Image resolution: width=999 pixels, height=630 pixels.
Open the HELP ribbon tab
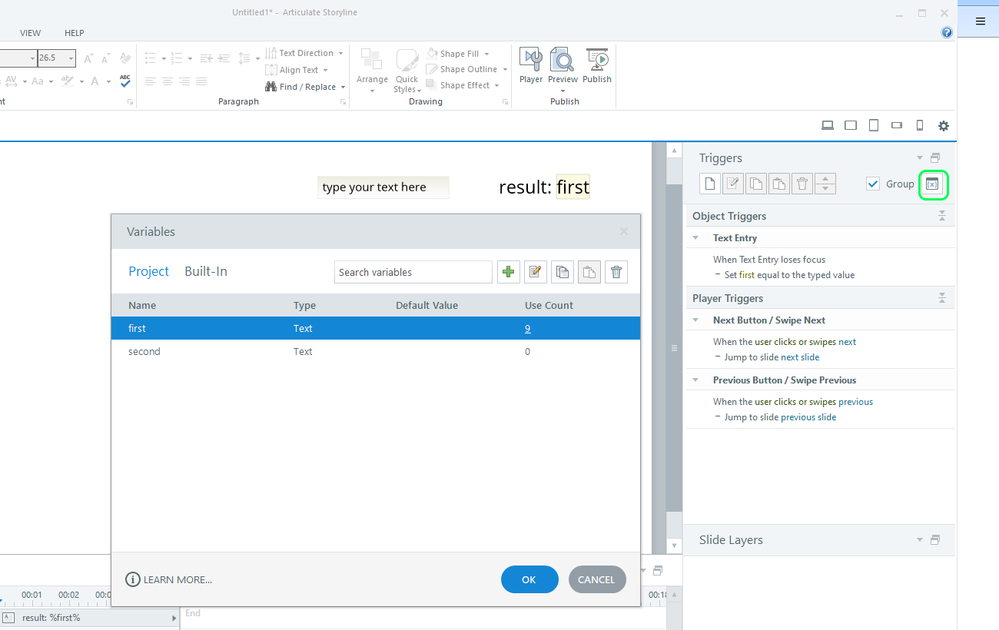[75, 33]
